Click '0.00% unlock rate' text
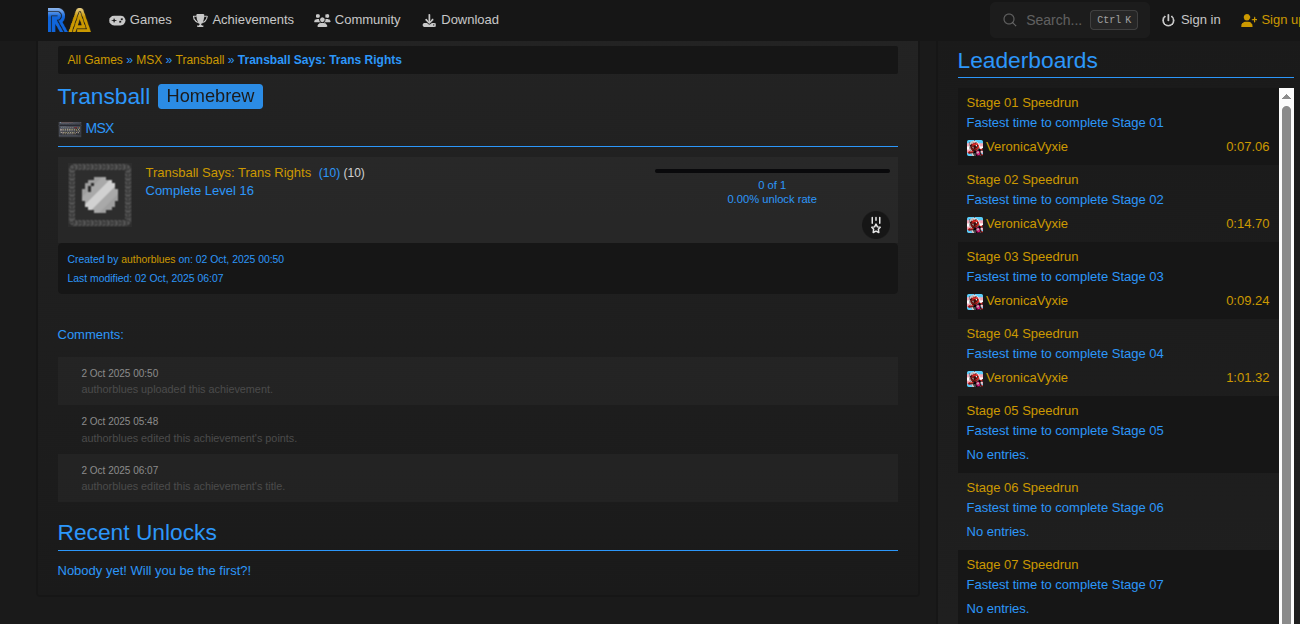Viewport: 1300px width, 624px height. pos(772,199)
